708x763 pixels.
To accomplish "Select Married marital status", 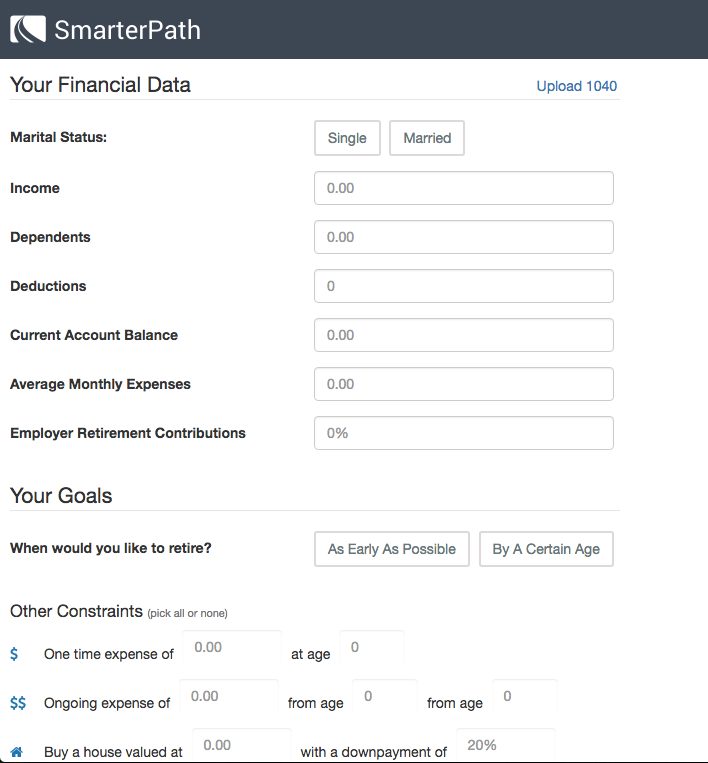I will tap(427, 138).
